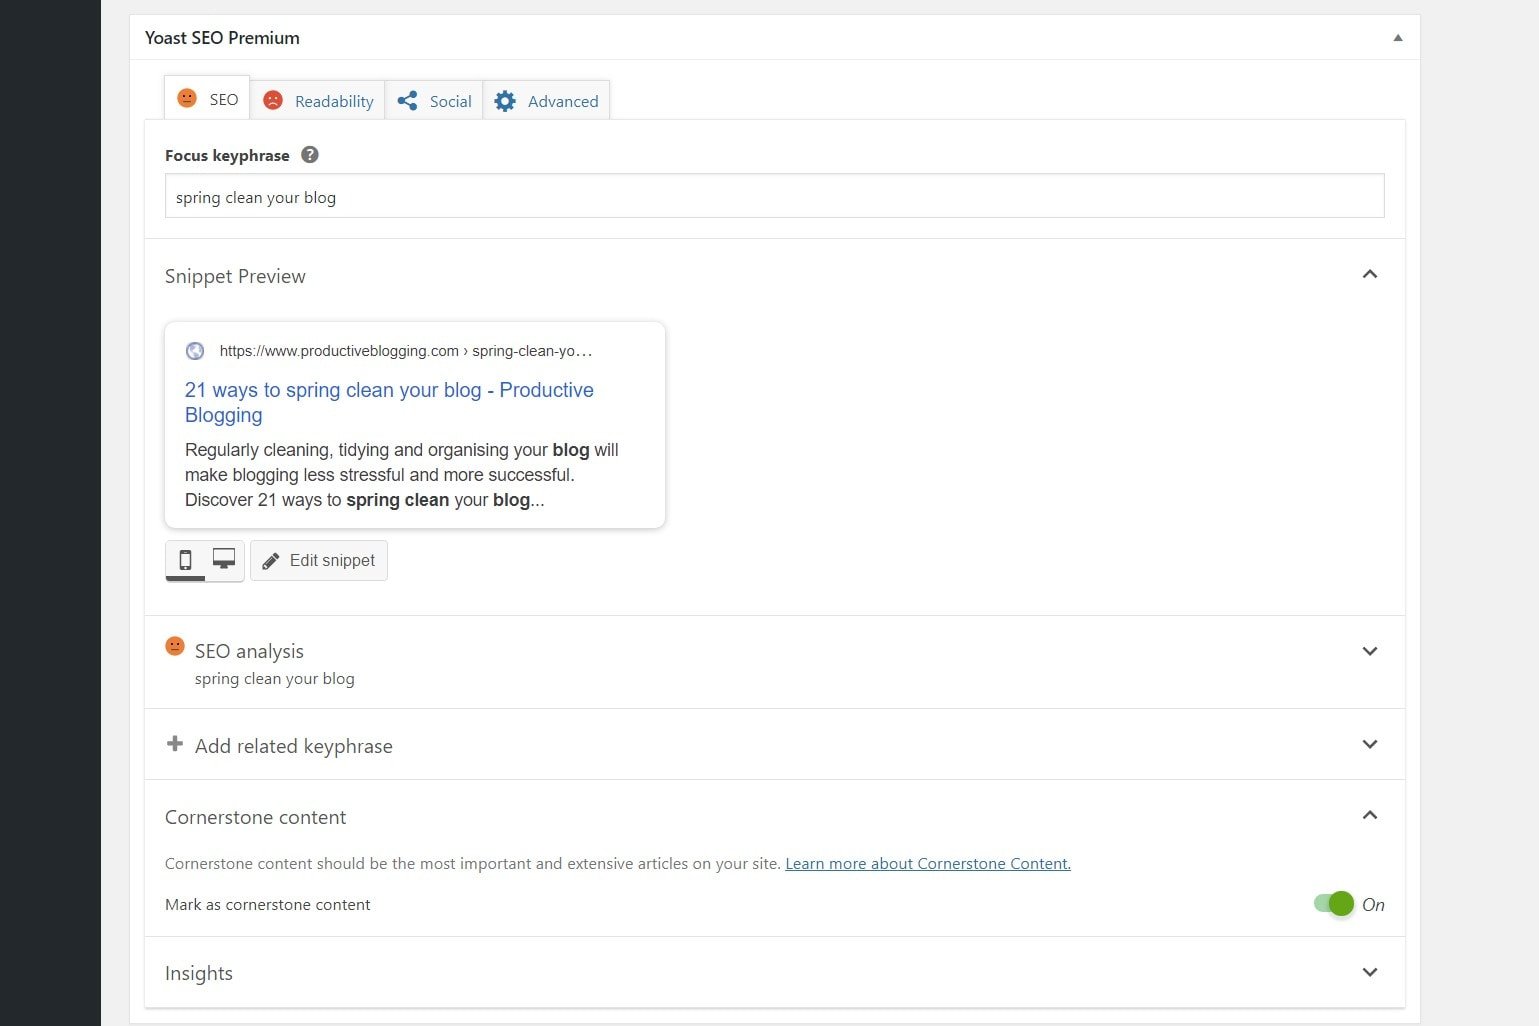Click the orange smiley in SEO analysis

click(175, 647)
